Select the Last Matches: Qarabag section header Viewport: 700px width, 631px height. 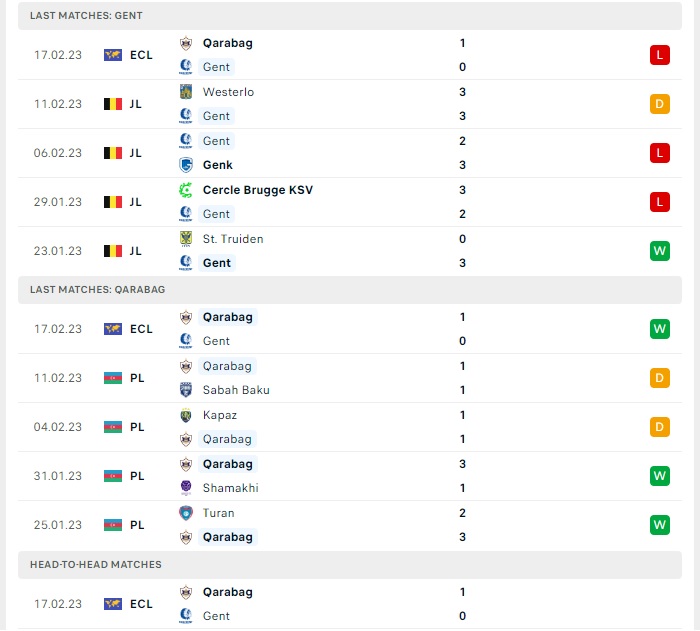pos(350,290)
